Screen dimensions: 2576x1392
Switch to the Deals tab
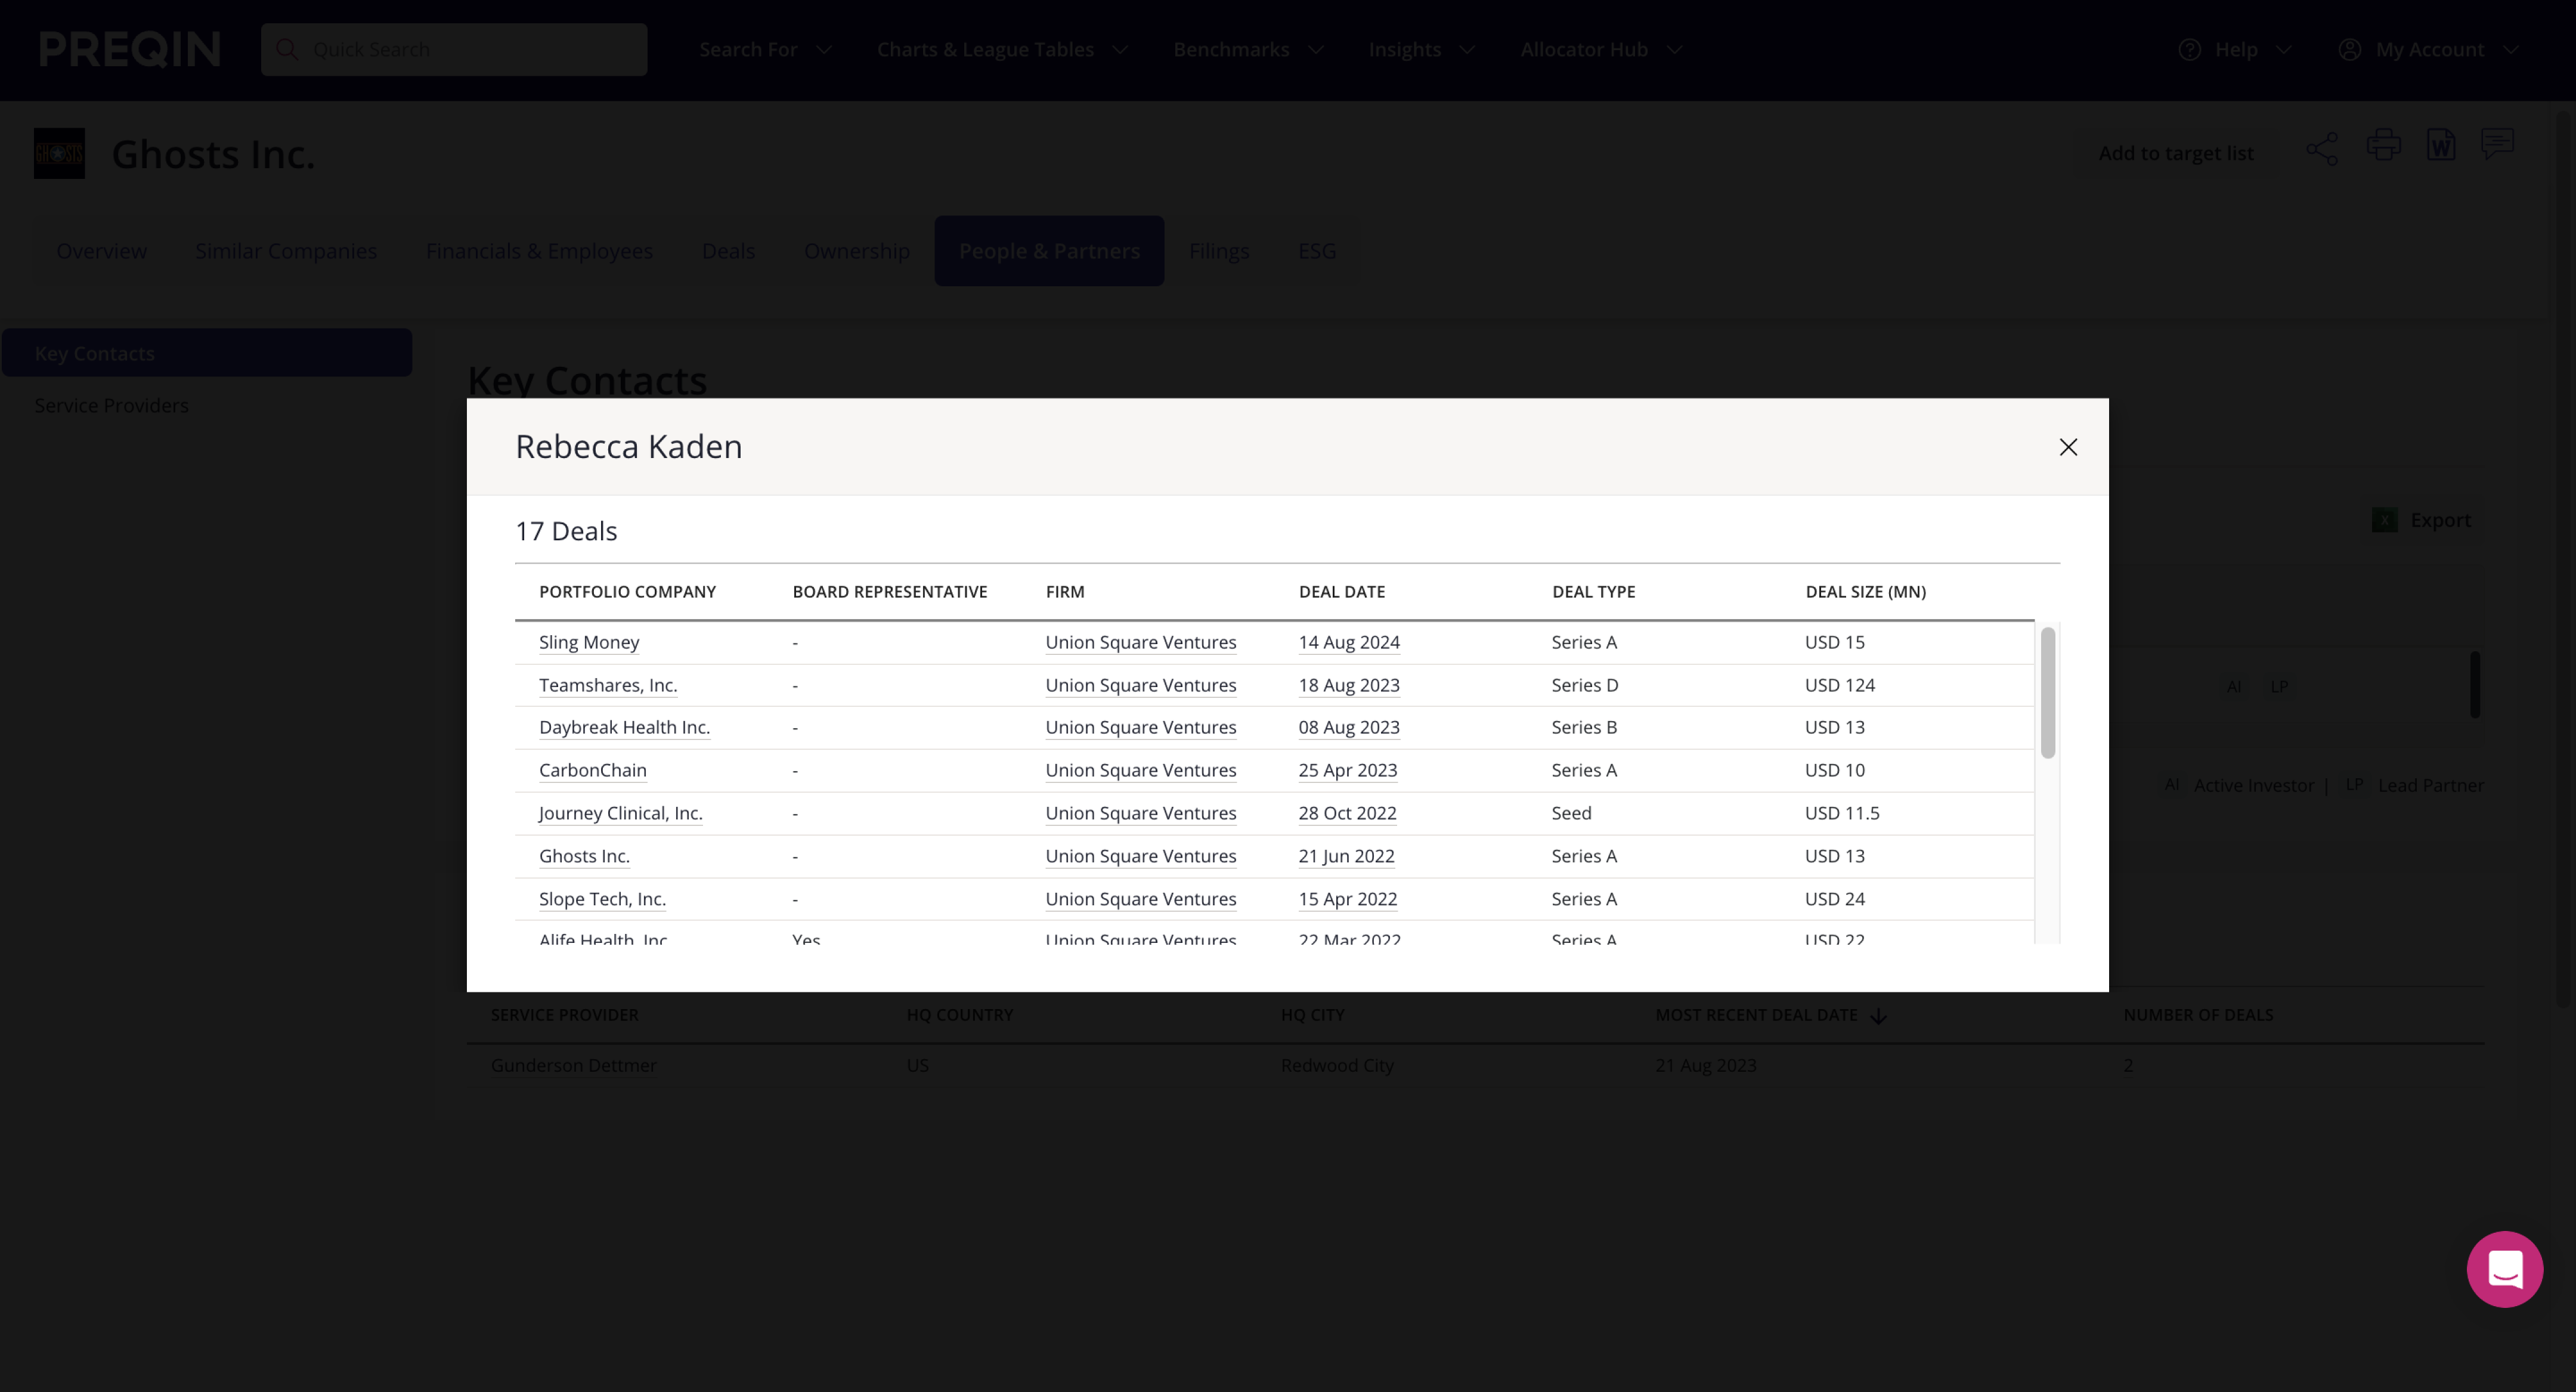coord(728,251)
